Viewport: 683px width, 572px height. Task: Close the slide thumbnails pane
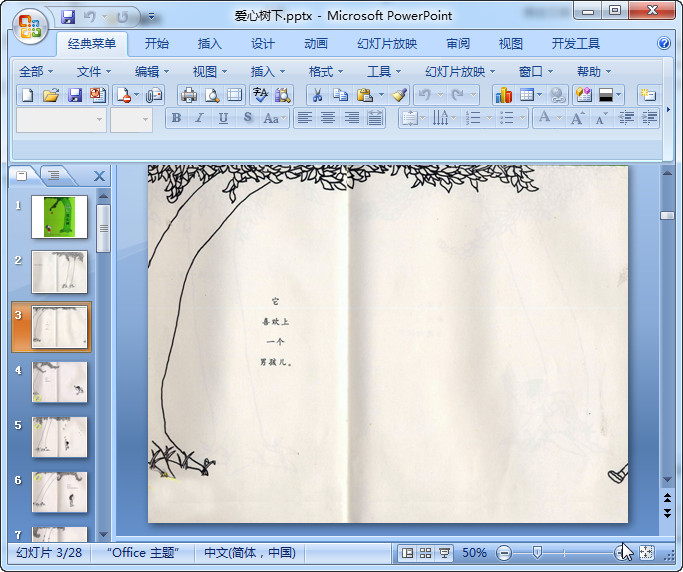pyautogui.click(x=99, y=176)
